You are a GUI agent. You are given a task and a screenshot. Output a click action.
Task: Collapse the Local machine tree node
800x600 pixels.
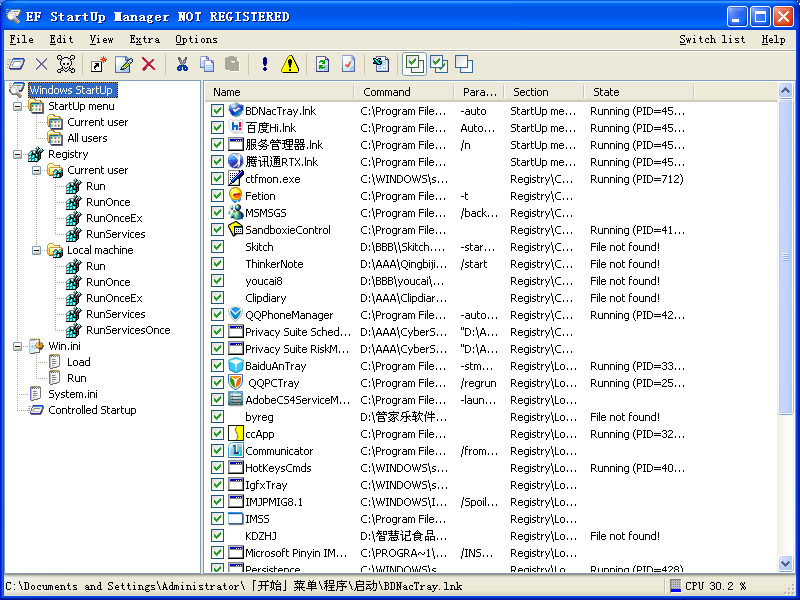coord(36,250)
